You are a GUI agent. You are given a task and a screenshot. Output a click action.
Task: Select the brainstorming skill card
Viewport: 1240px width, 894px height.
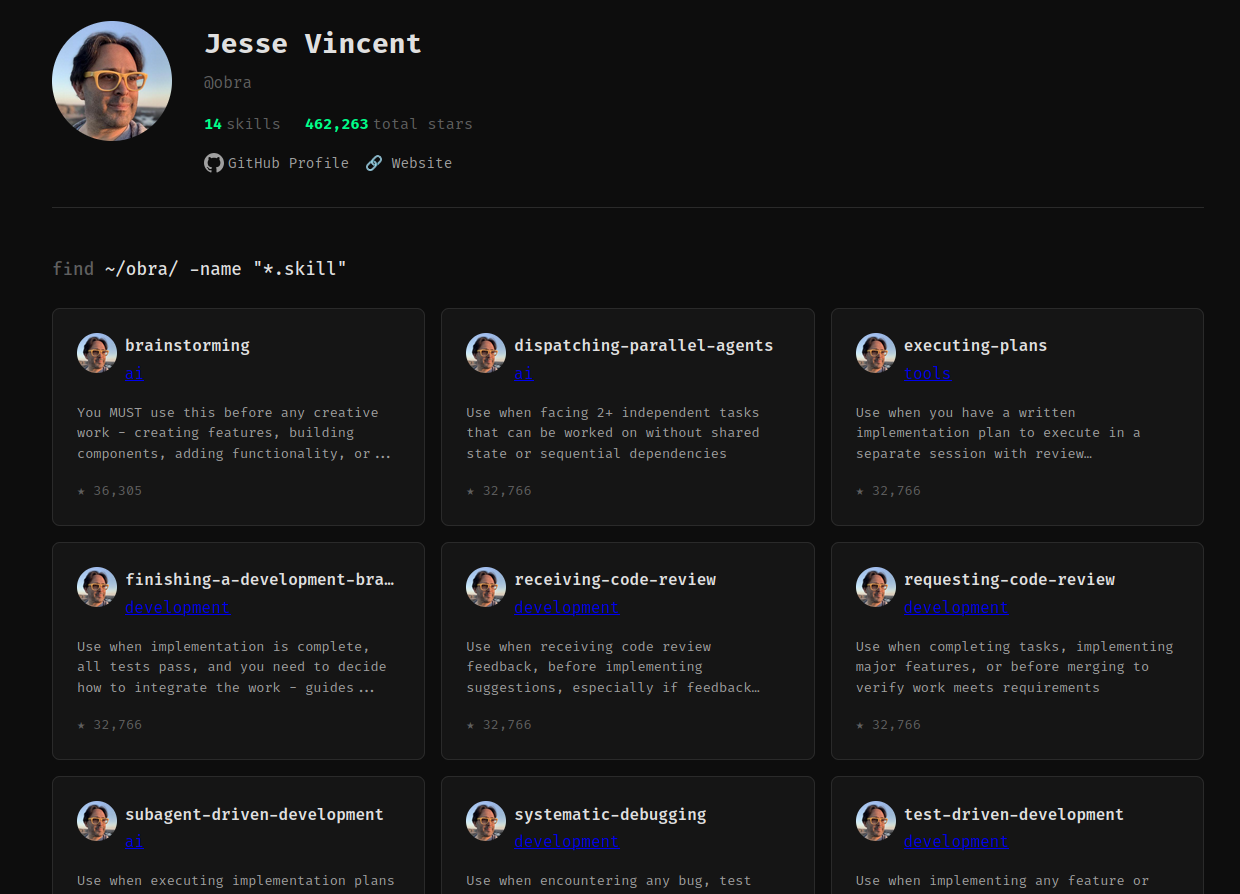pos(238,417)
